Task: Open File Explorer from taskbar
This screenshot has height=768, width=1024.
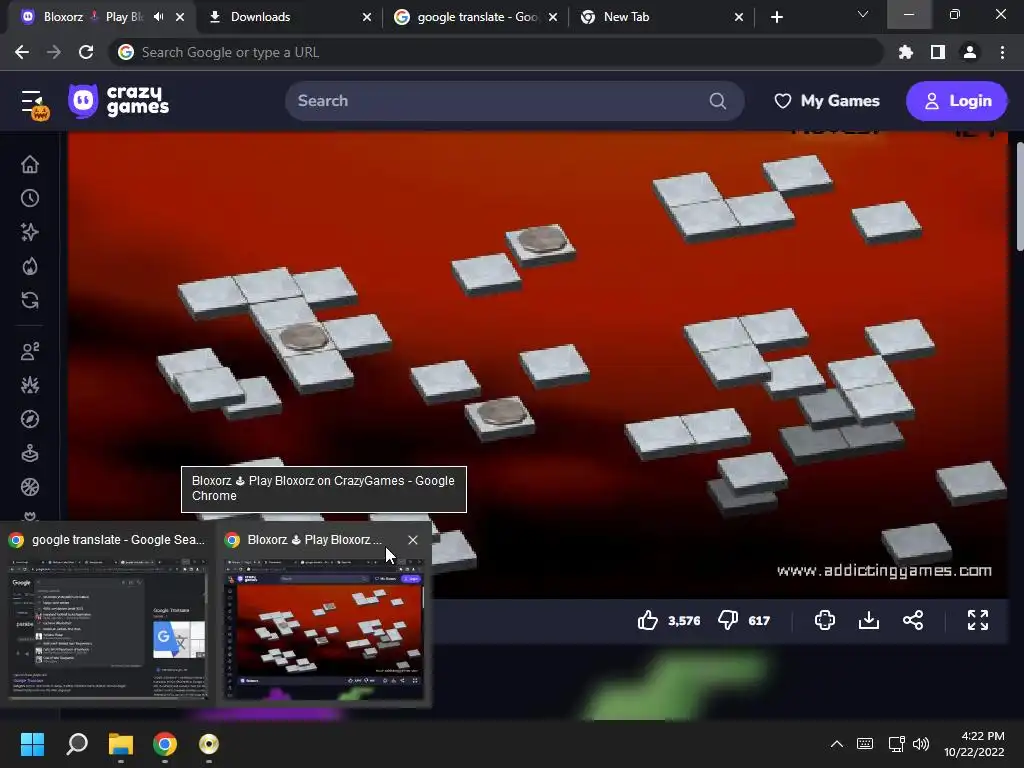Action: pos(121,744)
